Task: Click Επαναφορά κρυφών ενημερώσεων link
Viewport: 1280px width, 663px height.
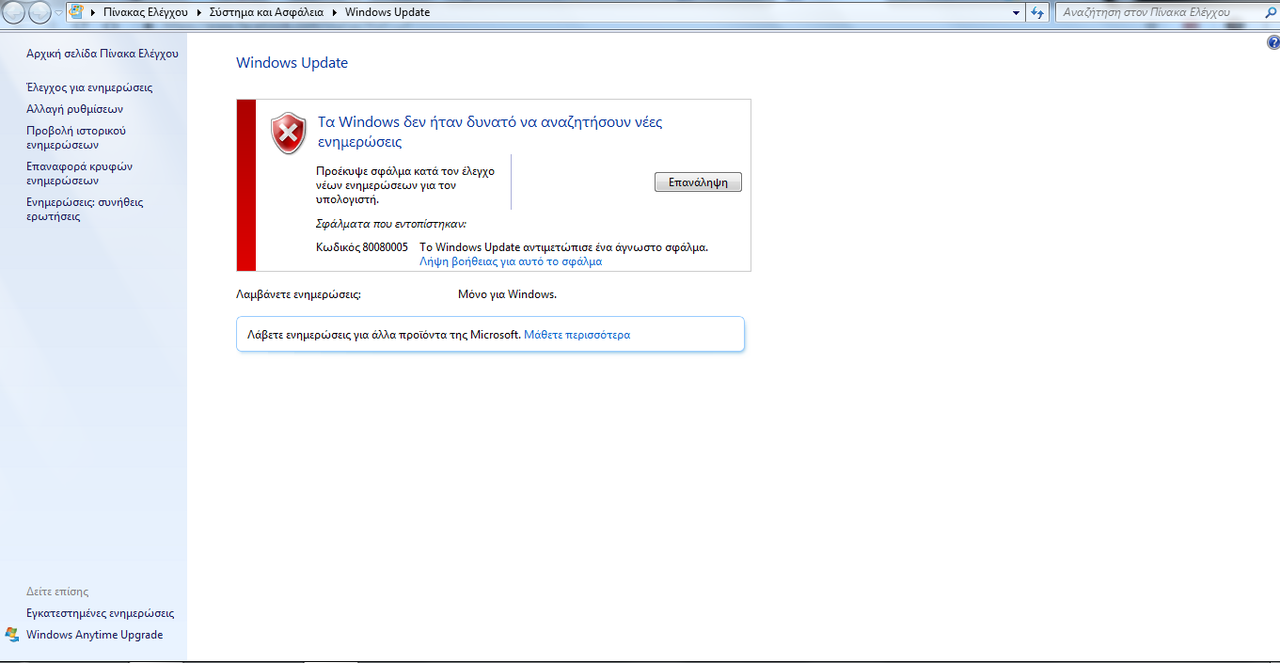Action: (79, 174)
